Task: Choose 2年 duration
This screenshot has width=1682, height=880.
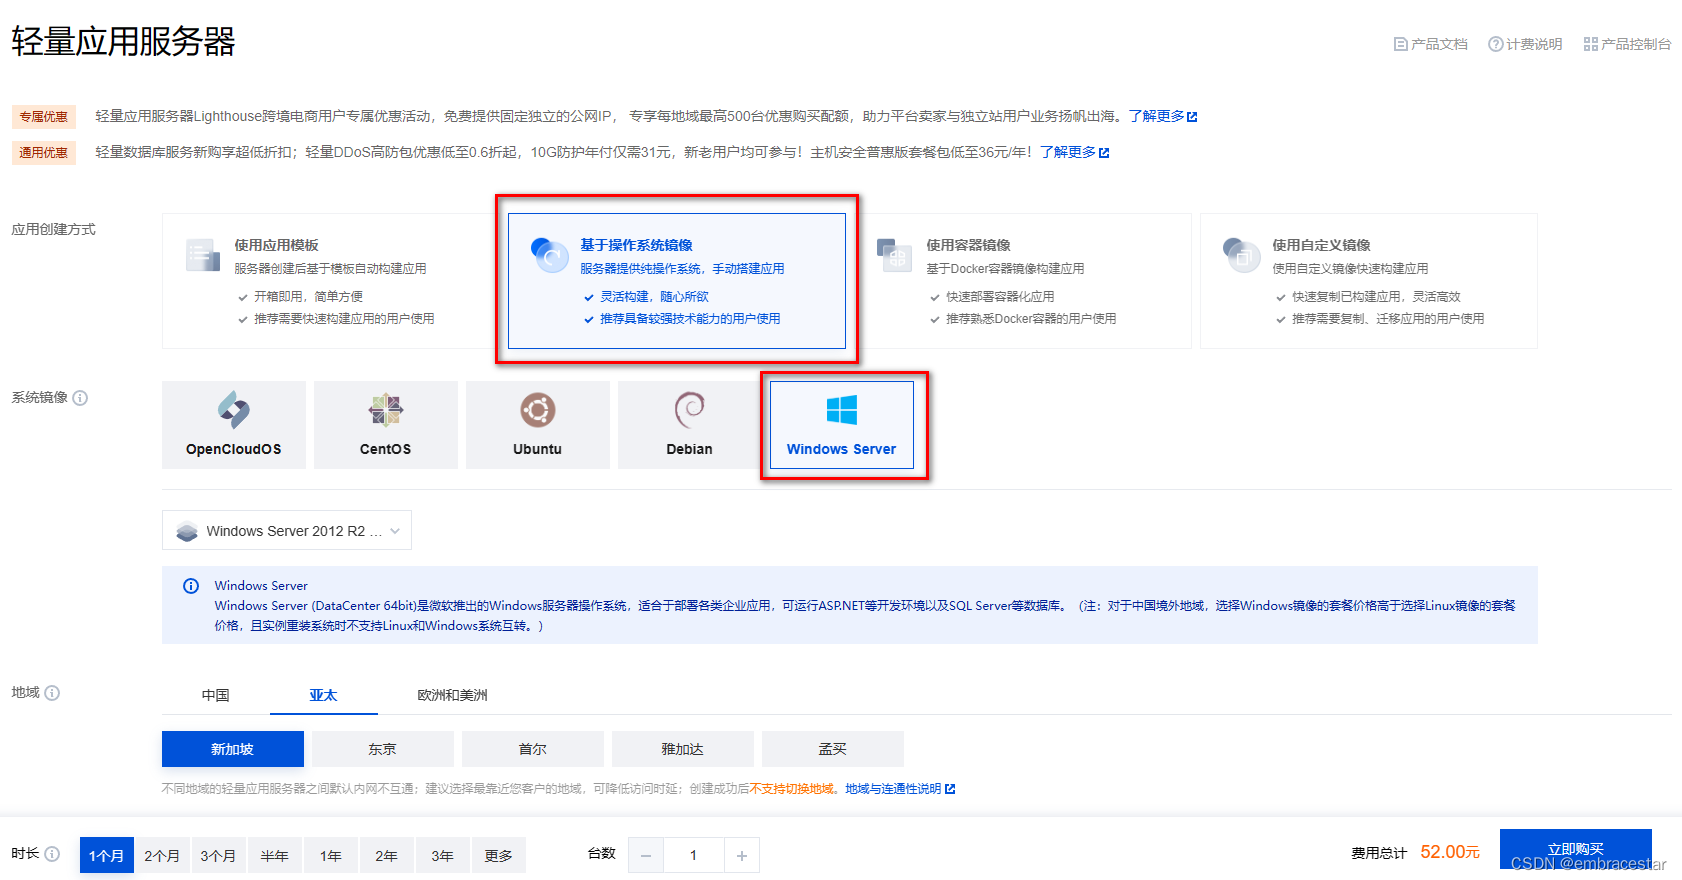Action: pyautogui.click(x=387, y=855)
